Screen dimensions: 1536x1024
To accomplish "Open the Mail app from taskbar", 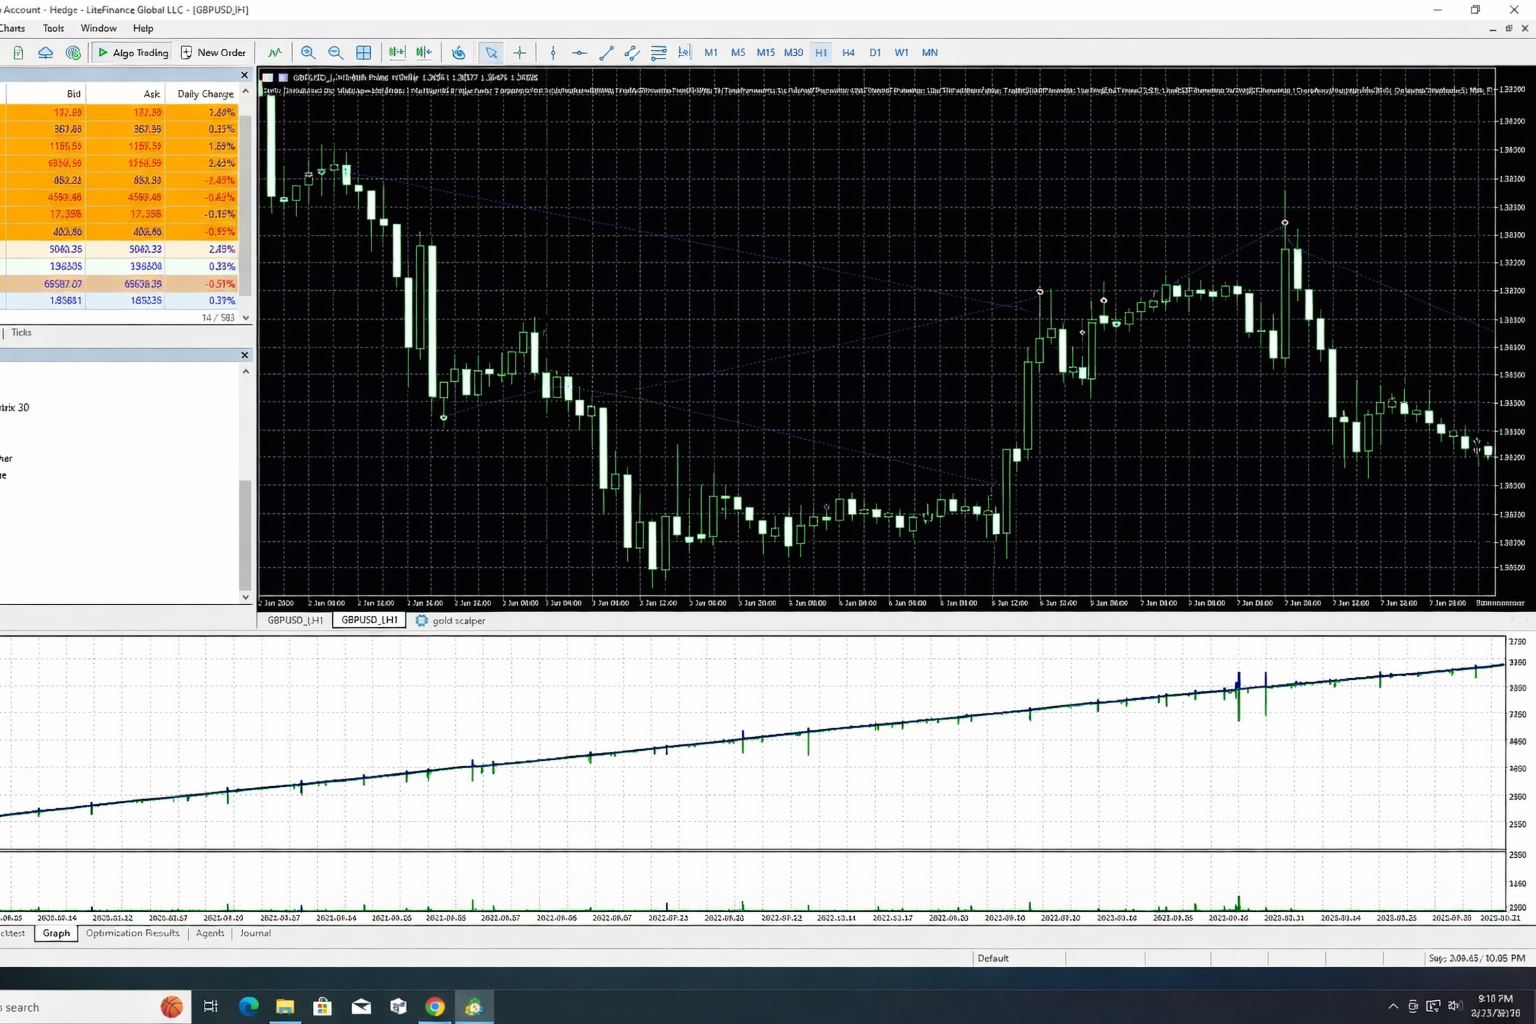I will pyautogui.click(x=361, y=1006).
